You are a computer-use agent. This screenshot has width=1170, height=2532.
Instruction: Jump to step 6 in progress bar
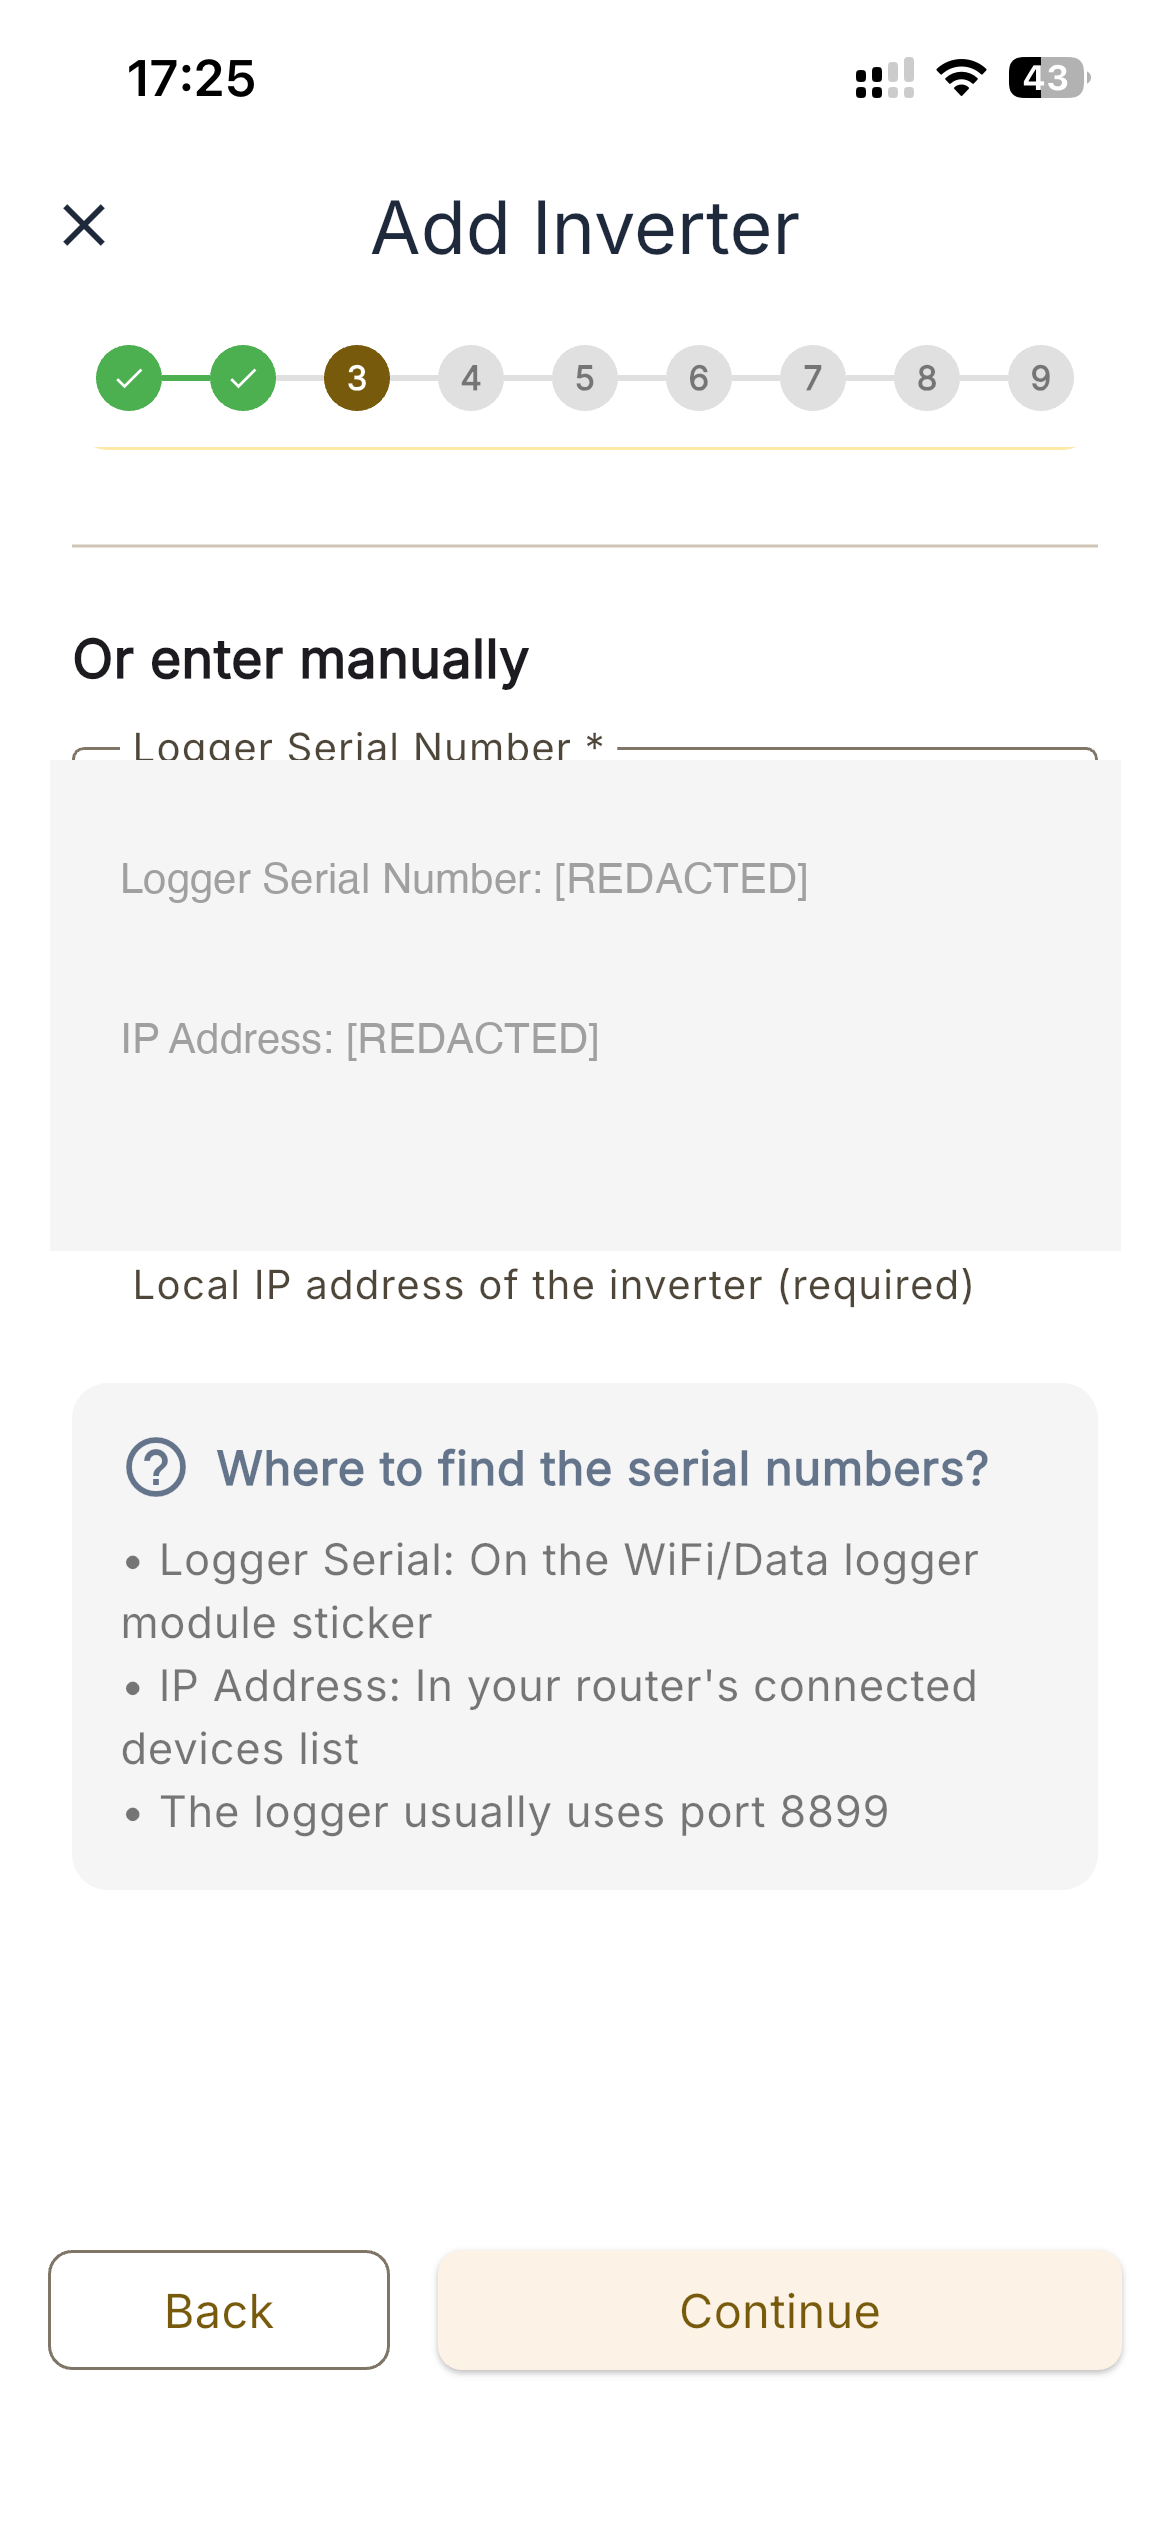pyautogui.click(x=699, y=378)
